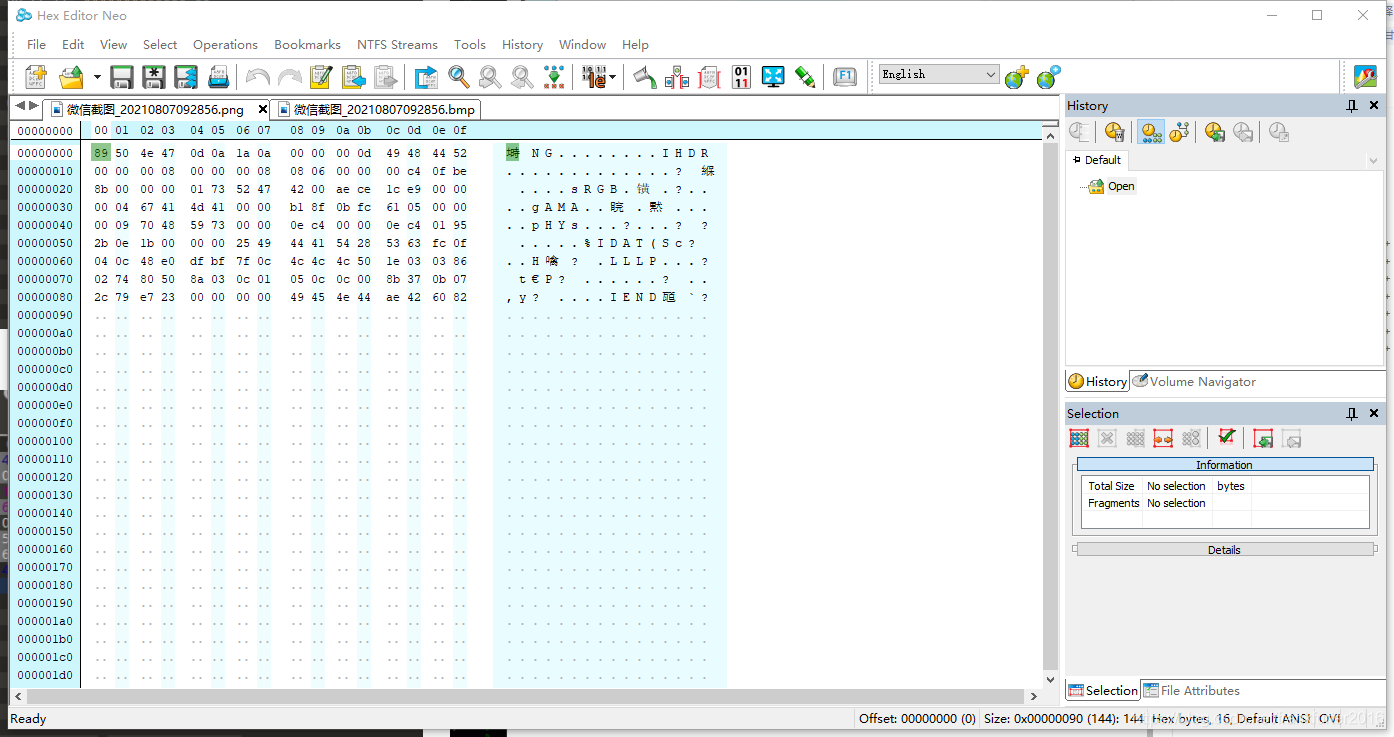This screenshot has width=1394, height=737.
Task: Open the Edit menu
Action: [73, 44]
